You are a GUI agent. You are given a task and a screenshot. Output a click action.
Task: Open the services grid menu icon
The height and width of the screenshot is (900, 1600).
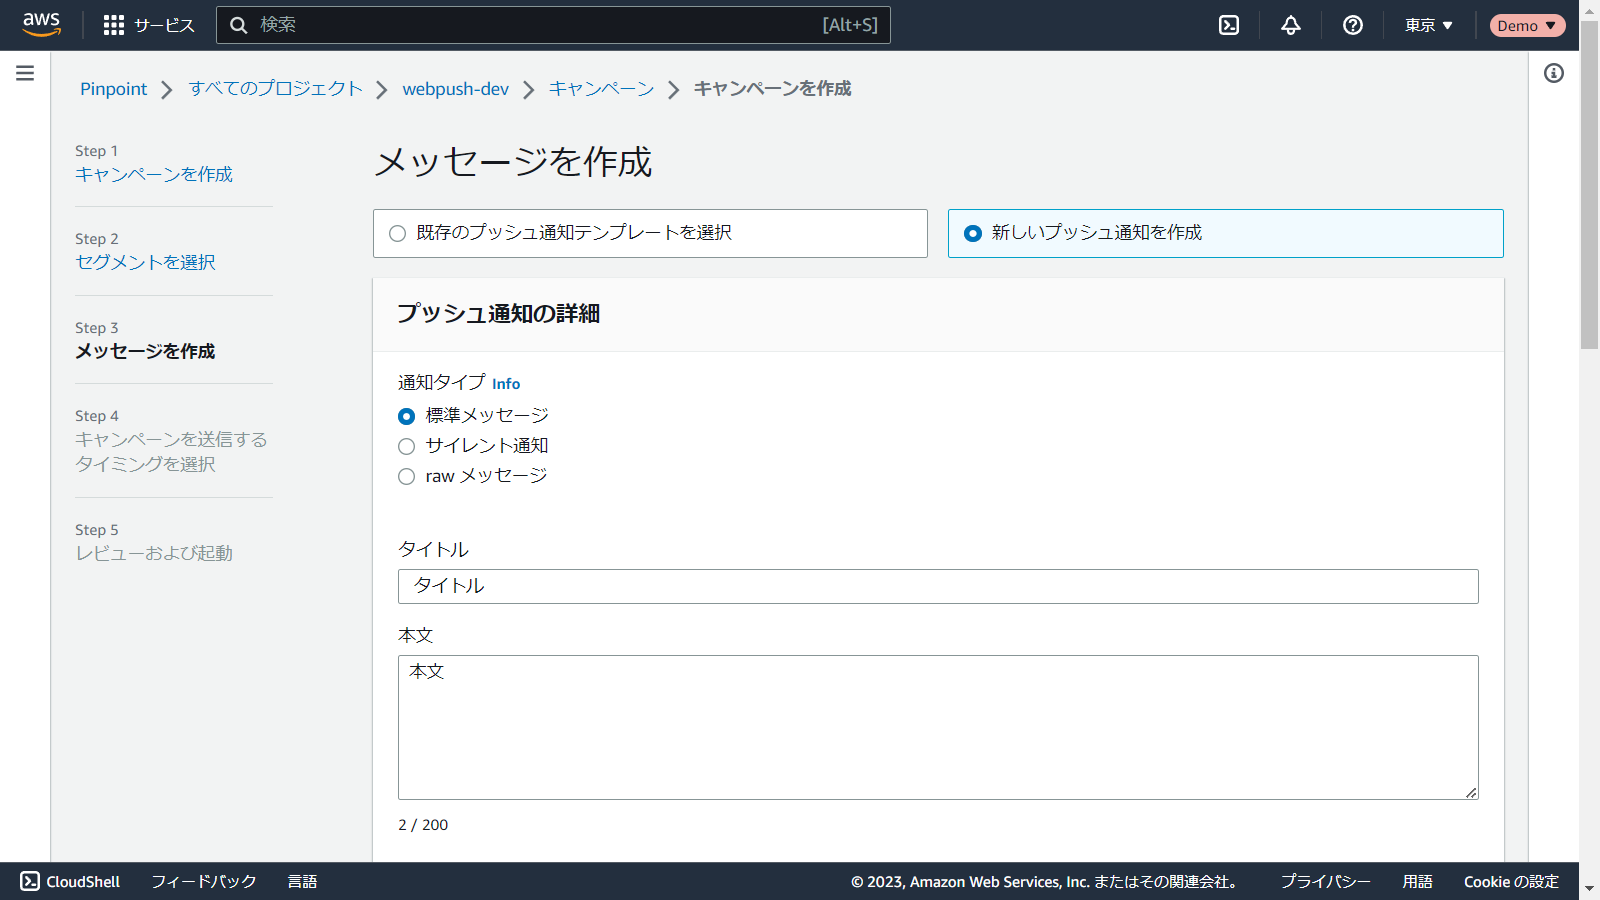[114, 25]
